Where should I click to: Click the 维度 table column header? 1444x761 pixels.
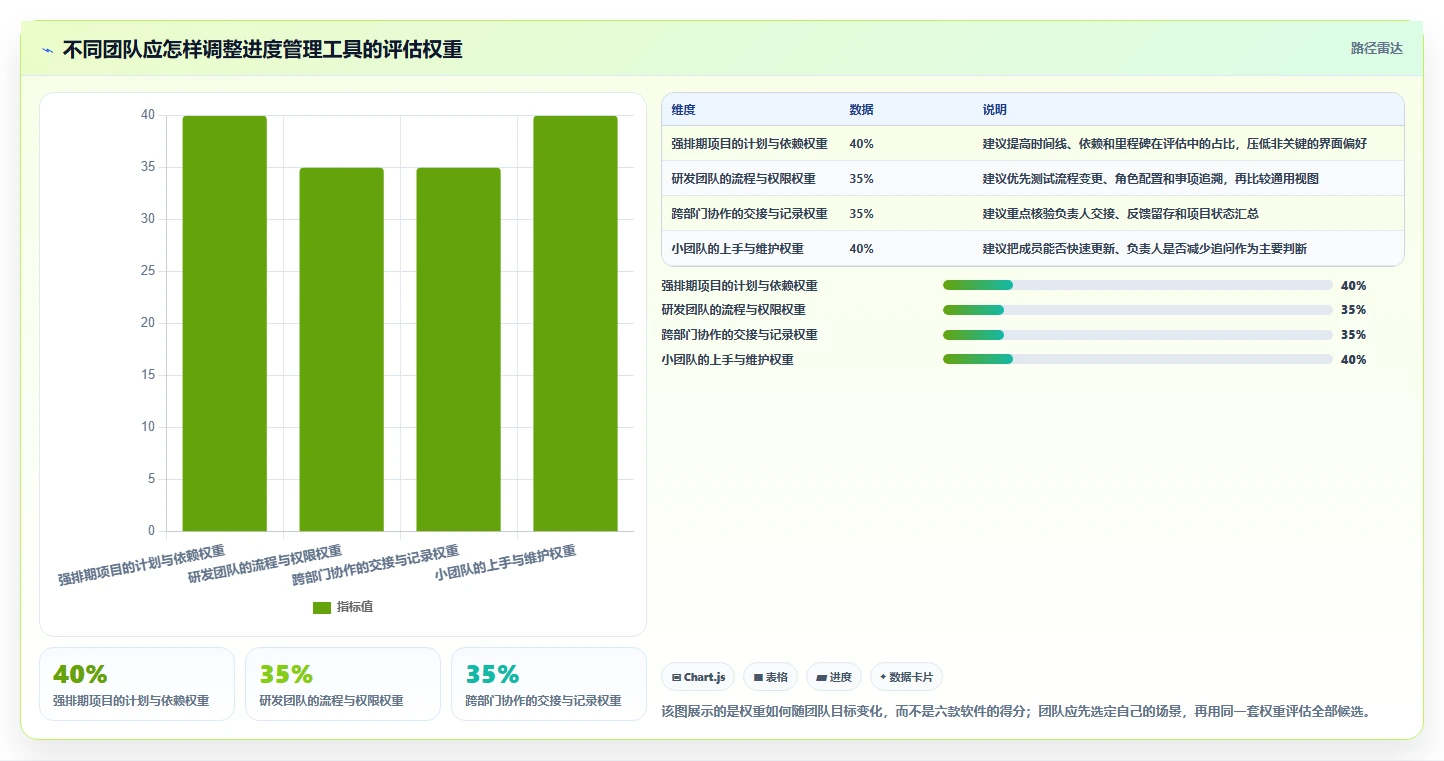[x=684, y=109]
